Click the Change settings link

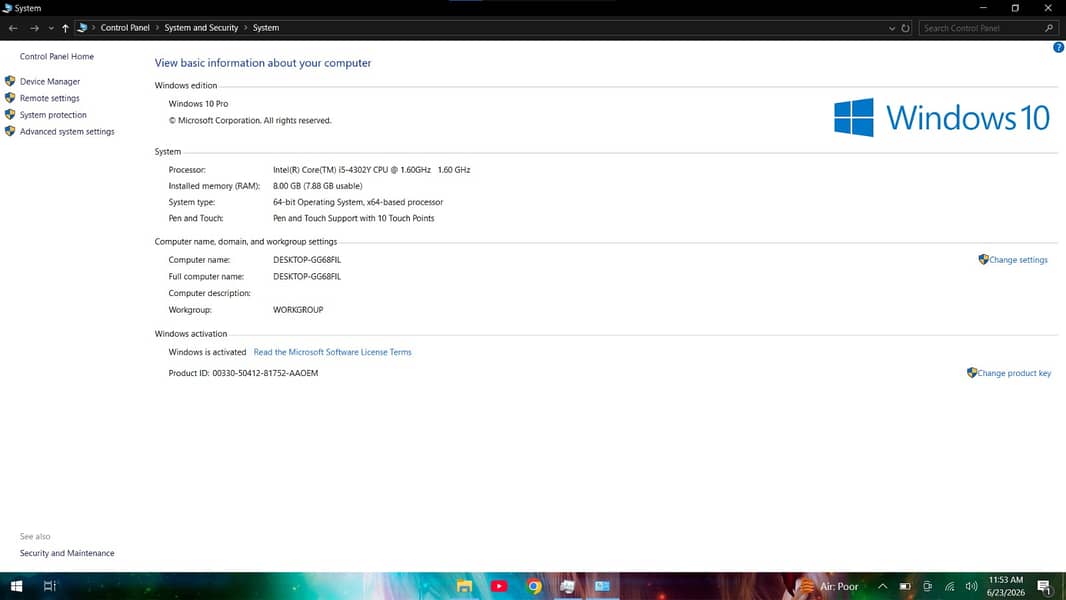tap(1018, 260)
